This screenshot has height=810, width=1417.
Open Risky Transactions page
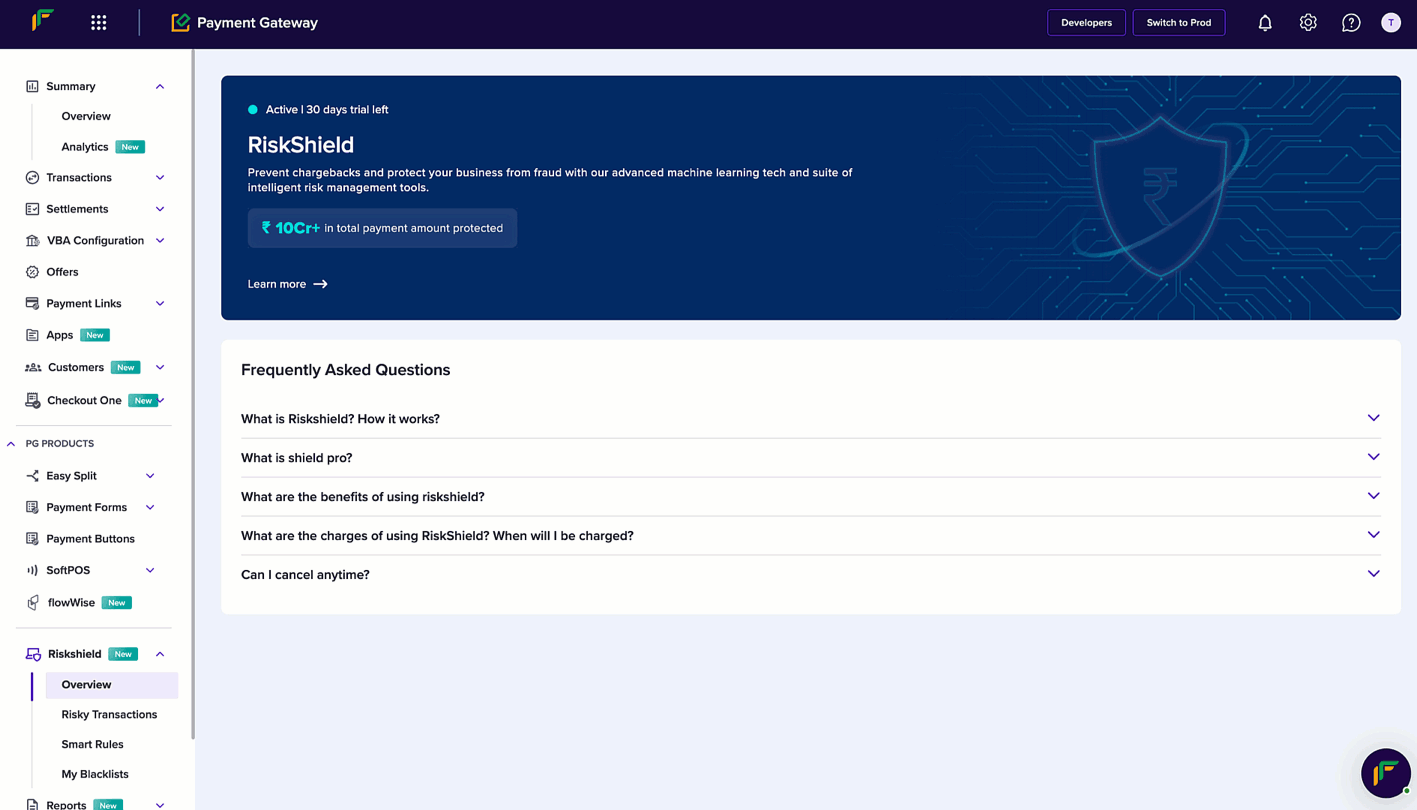click(x=109, y=715)
